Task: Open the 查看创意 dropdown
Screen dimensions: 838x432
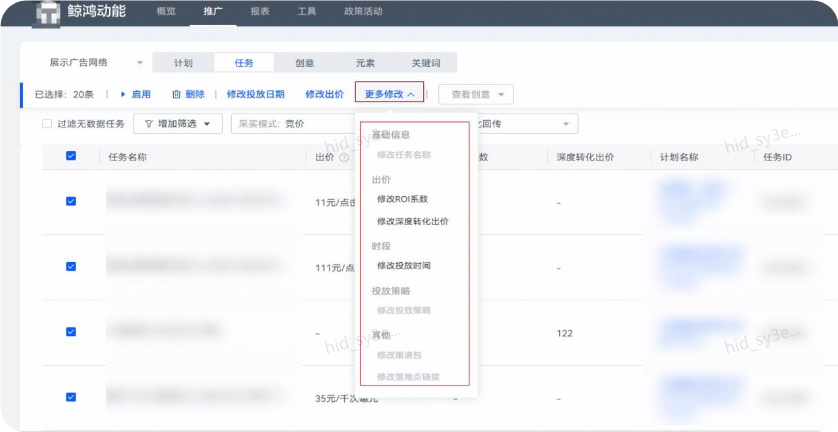Action: tap(476, 94)
